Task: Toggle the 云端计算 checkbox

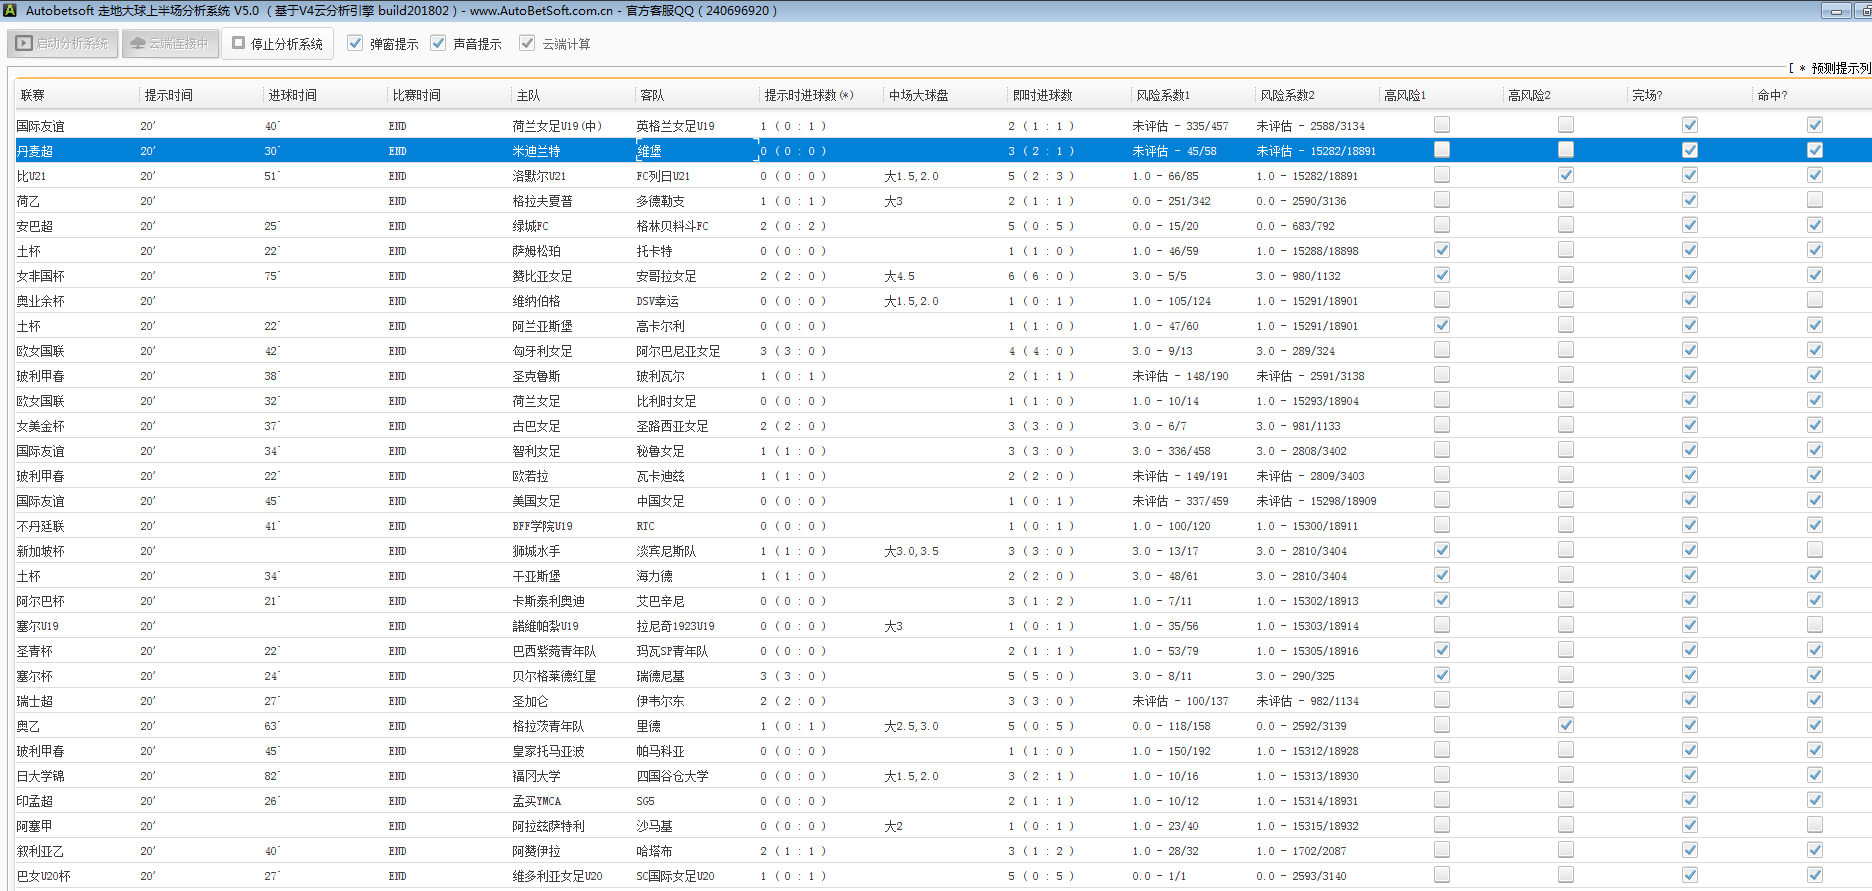Action: click(x=528, y=44)
